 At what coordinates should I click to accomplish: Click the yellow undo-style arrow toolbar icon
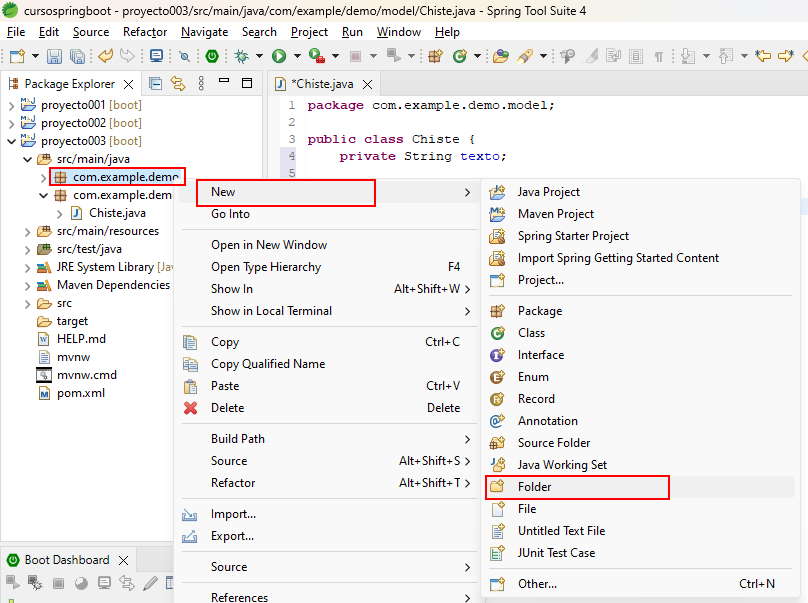click(x=106, y=56)
